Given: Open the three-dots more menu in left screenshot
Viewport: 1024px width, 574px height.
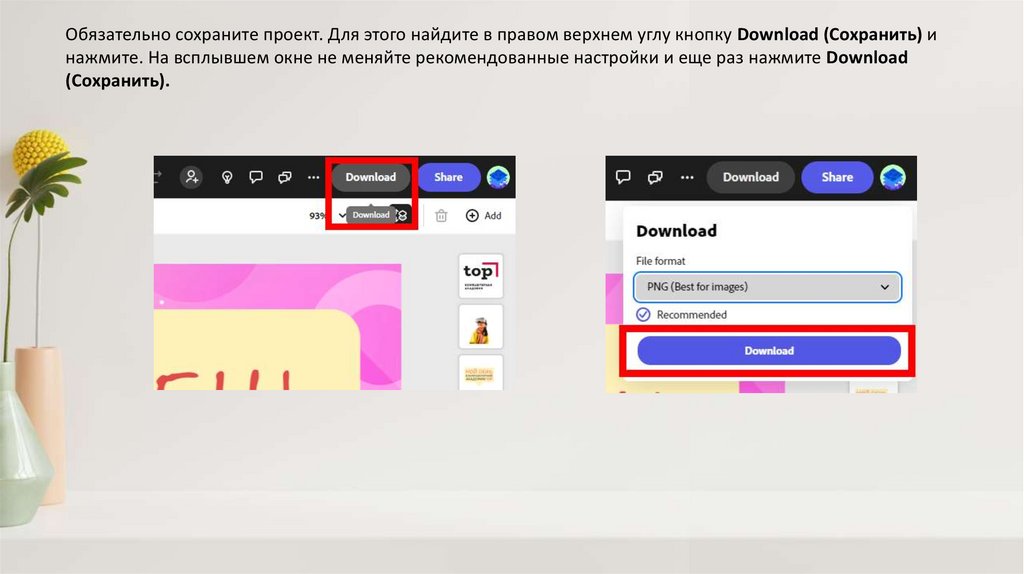Looking at the screenshot, I should 313,177.
